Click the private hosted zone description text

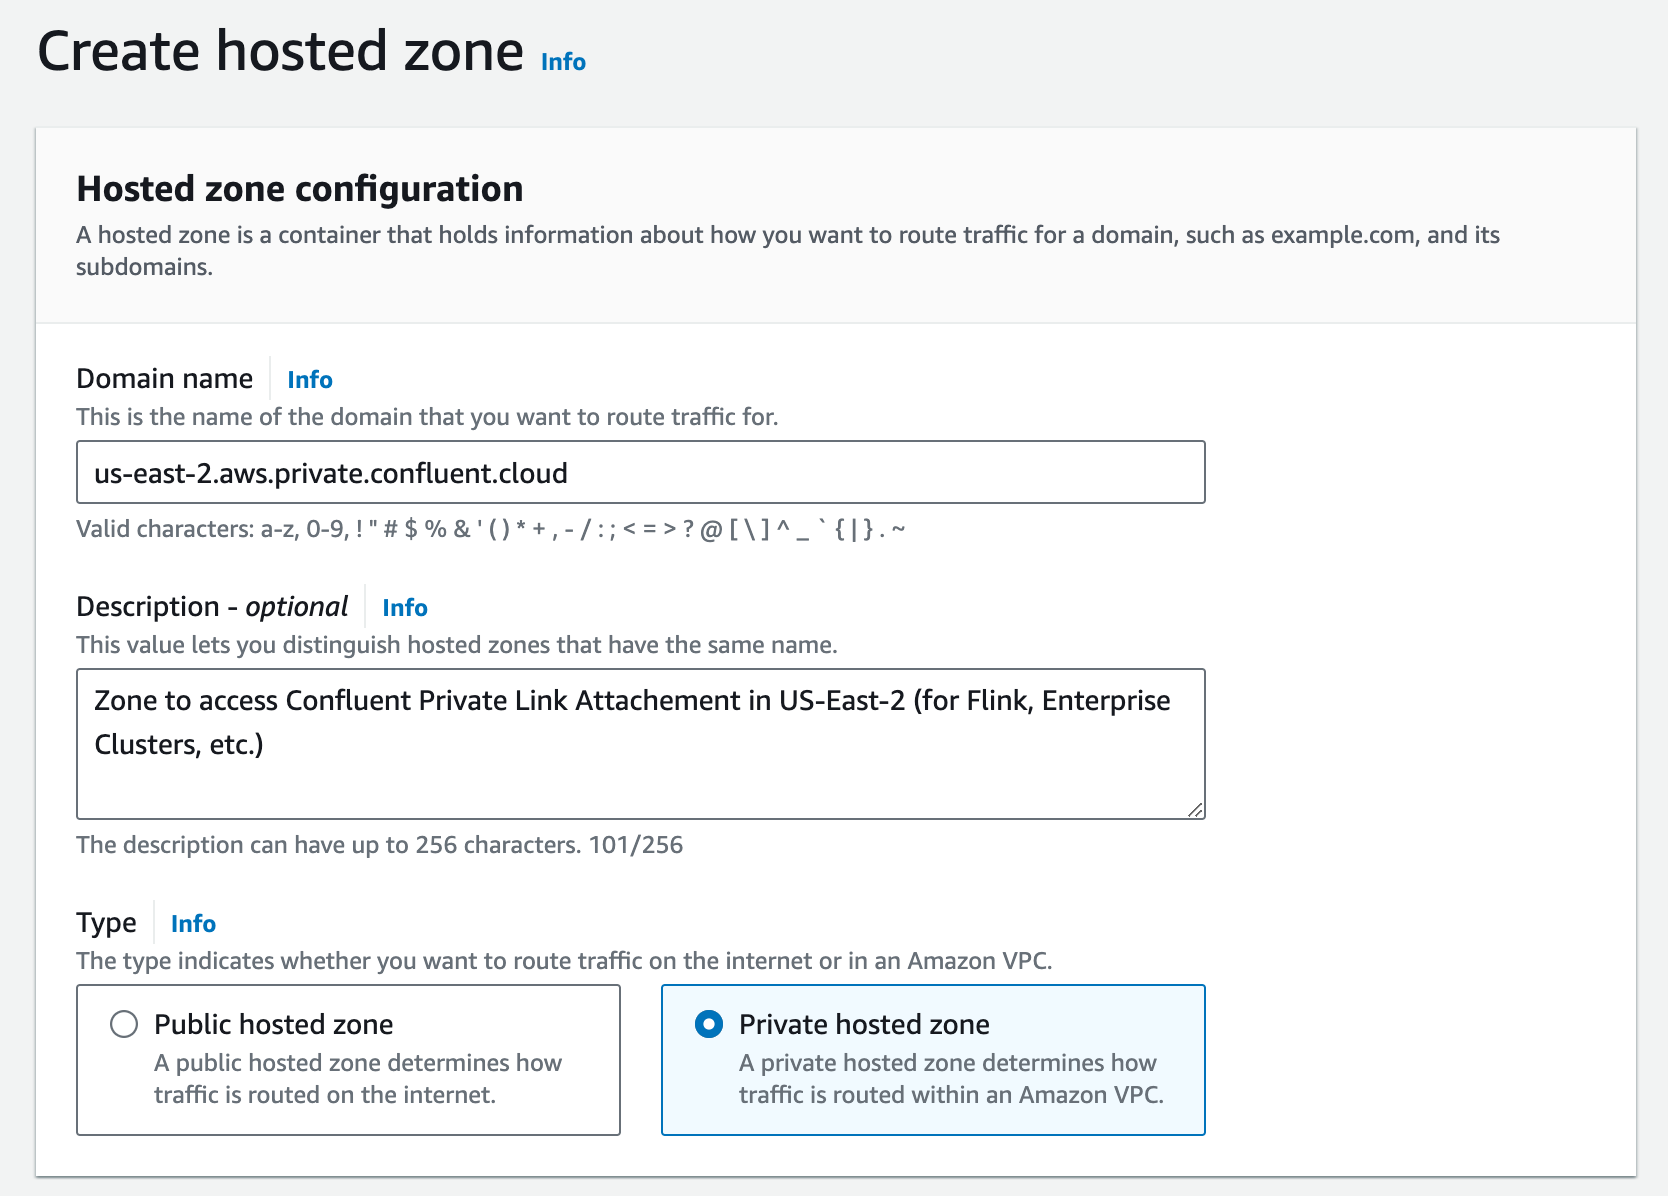tap(950, 1079)
